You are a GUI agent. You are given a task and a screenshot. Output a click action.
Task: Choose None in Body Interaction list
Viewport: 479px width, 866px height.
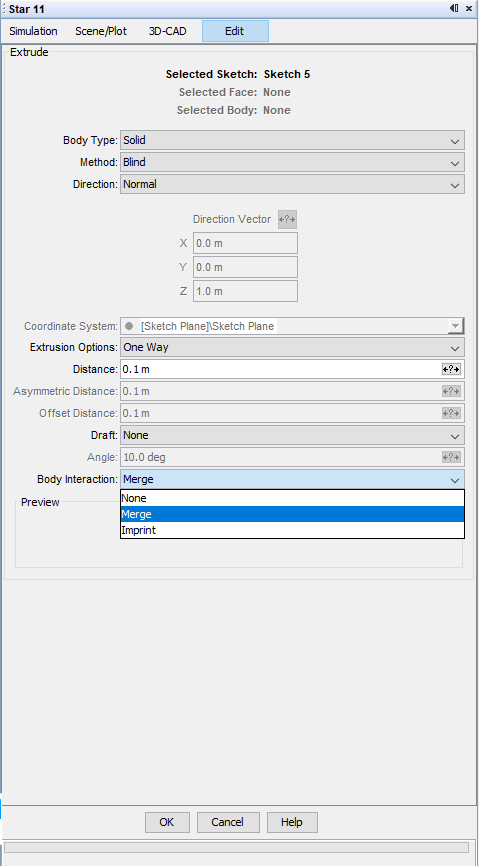click(x=292, y=498)
